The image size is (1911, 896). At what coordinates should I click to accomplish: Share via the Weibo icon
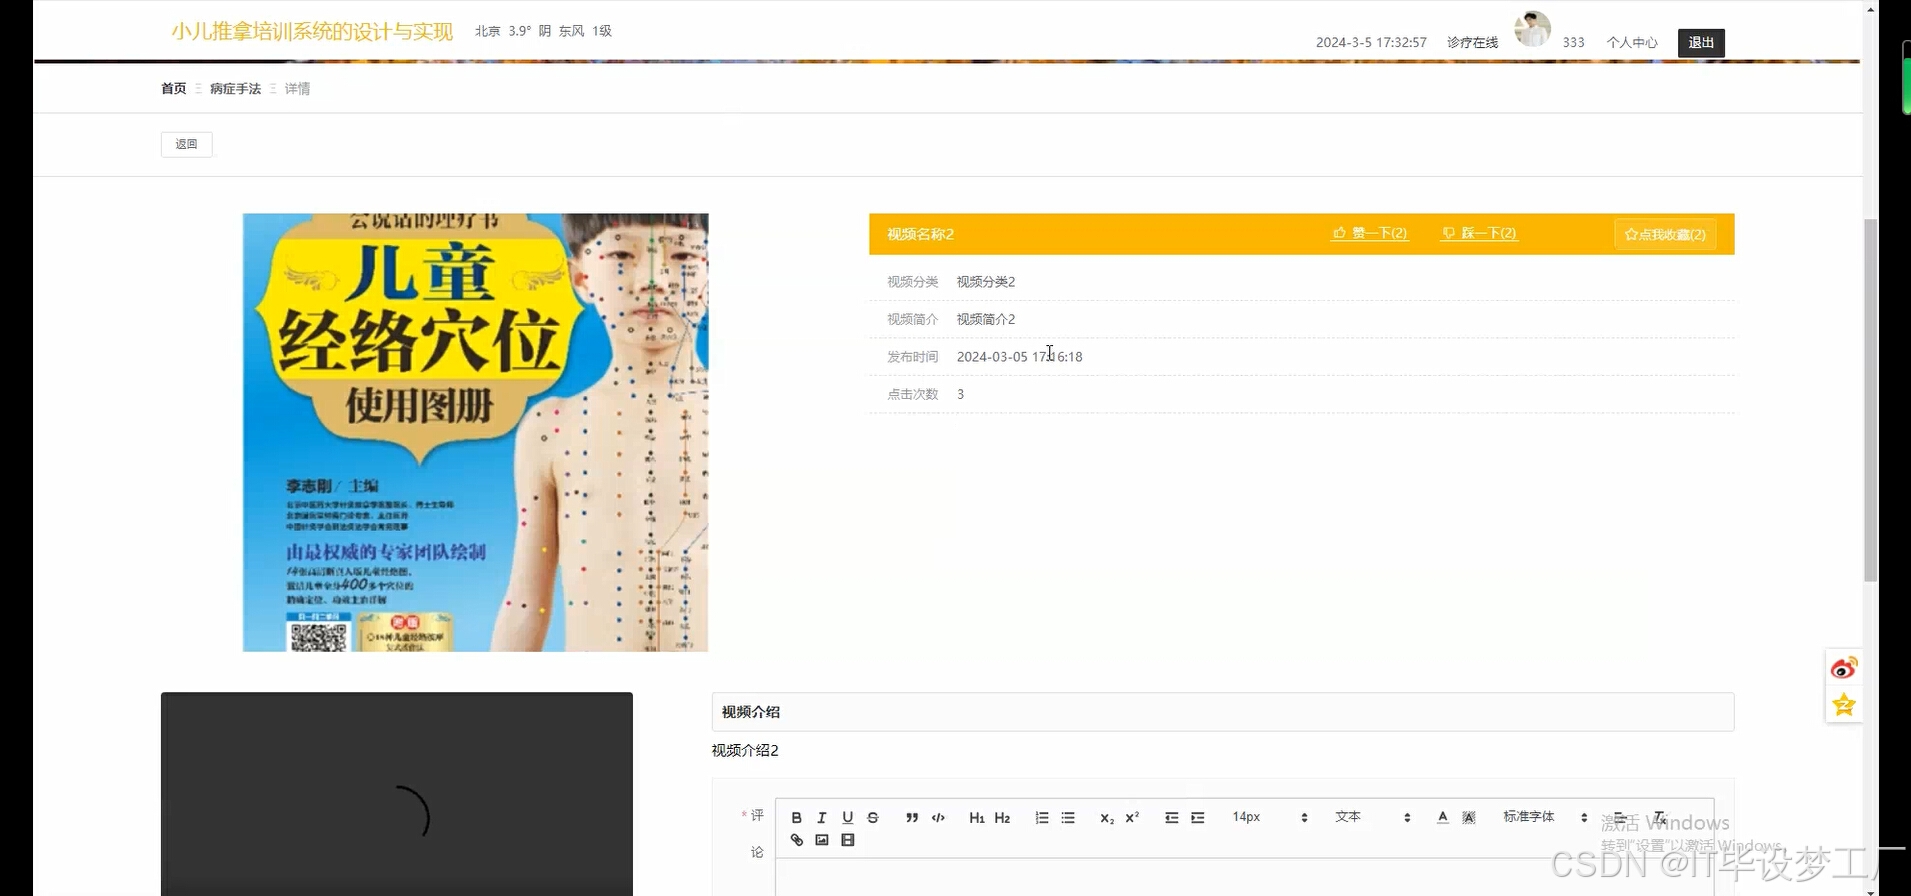[1844, 668]
